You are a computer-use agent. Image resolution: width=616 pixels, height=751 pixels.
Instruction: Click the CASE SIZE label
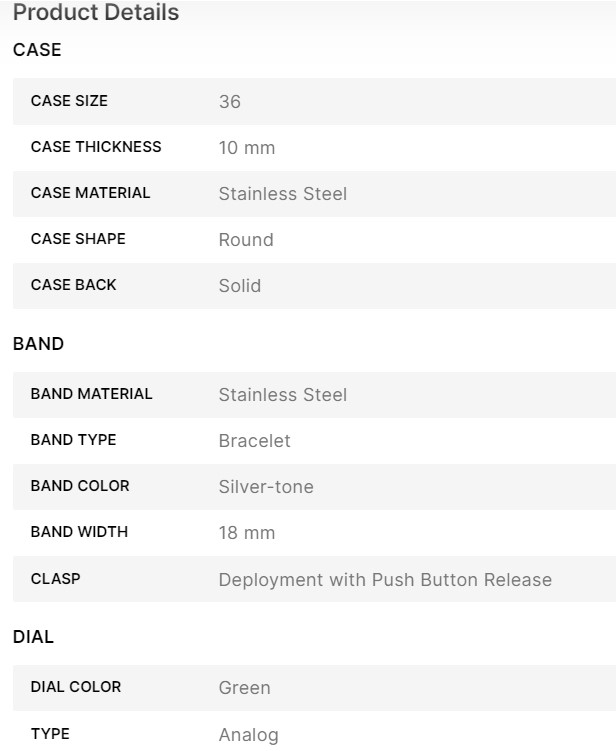tap(69, 101)
